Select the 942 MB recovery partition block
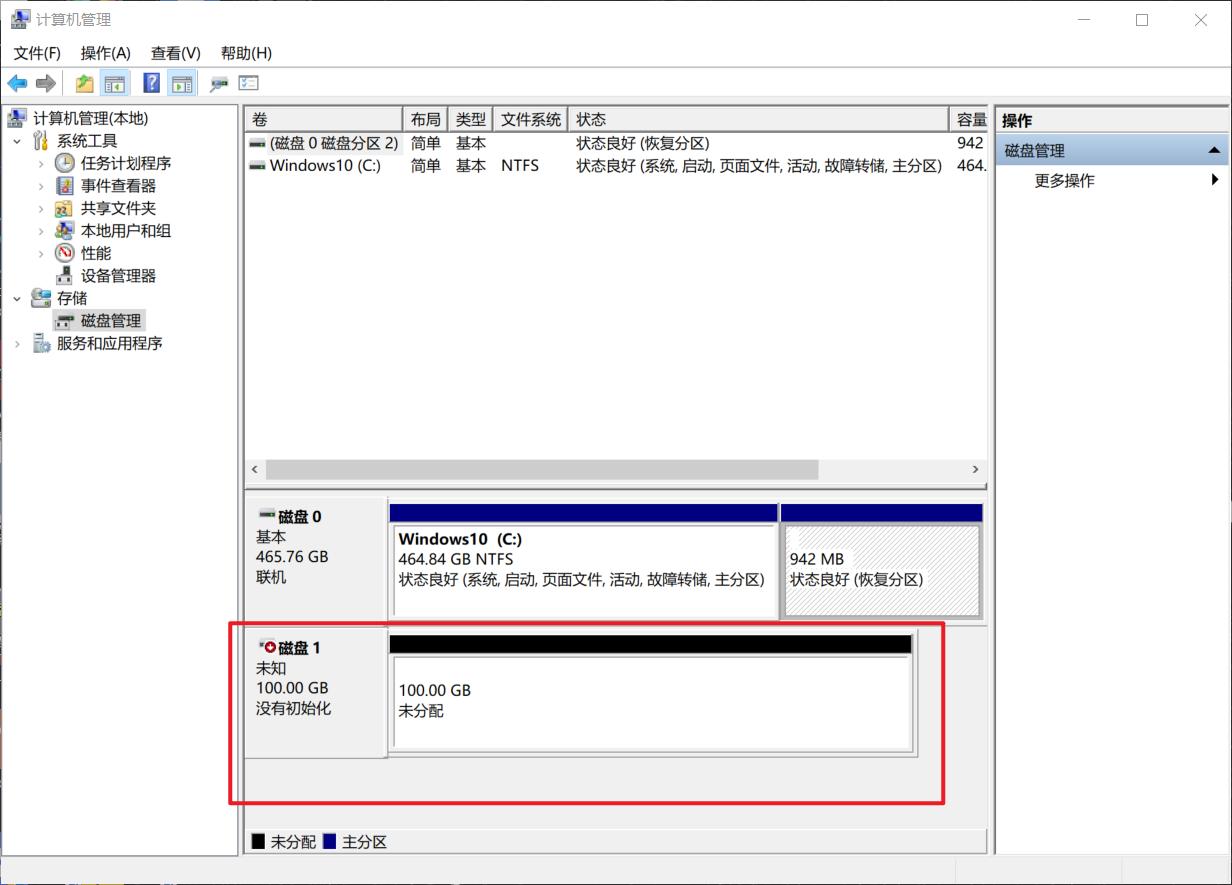This screenshot has width=1232, height=885. pos(881,569)
